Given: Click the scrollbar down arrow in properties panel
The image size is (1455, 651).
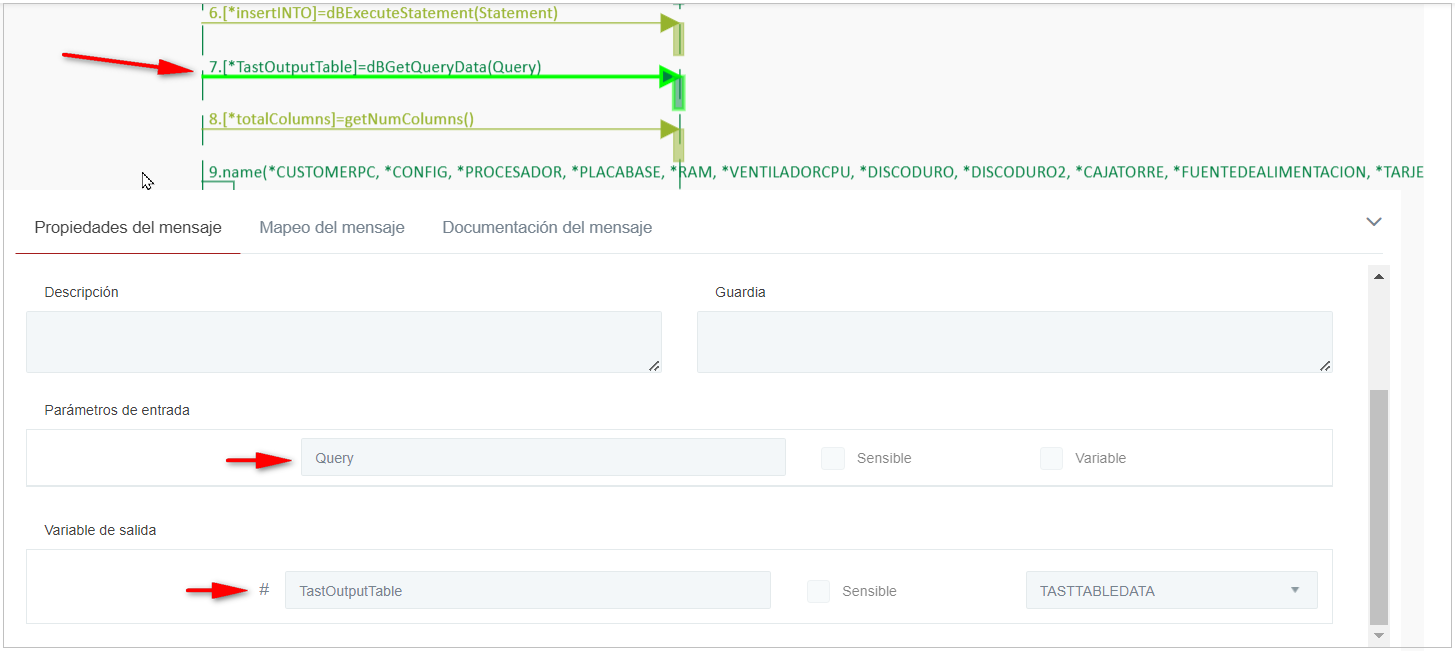Looking at the screenshot, I should [1379, 635].
